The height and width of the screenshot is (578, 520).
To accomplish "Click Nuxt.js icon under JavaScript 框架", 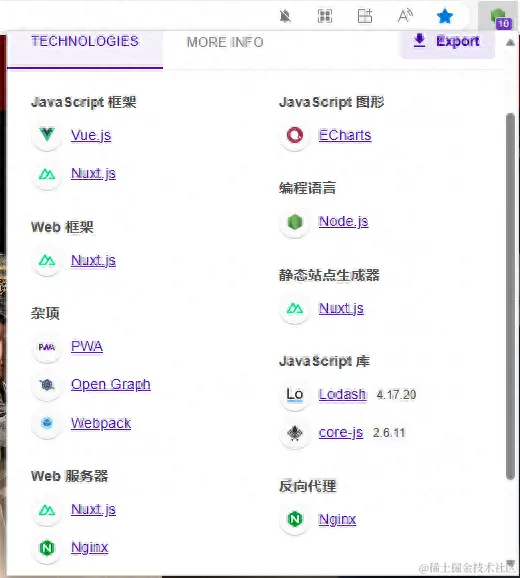I will click(x=47, y=174).
